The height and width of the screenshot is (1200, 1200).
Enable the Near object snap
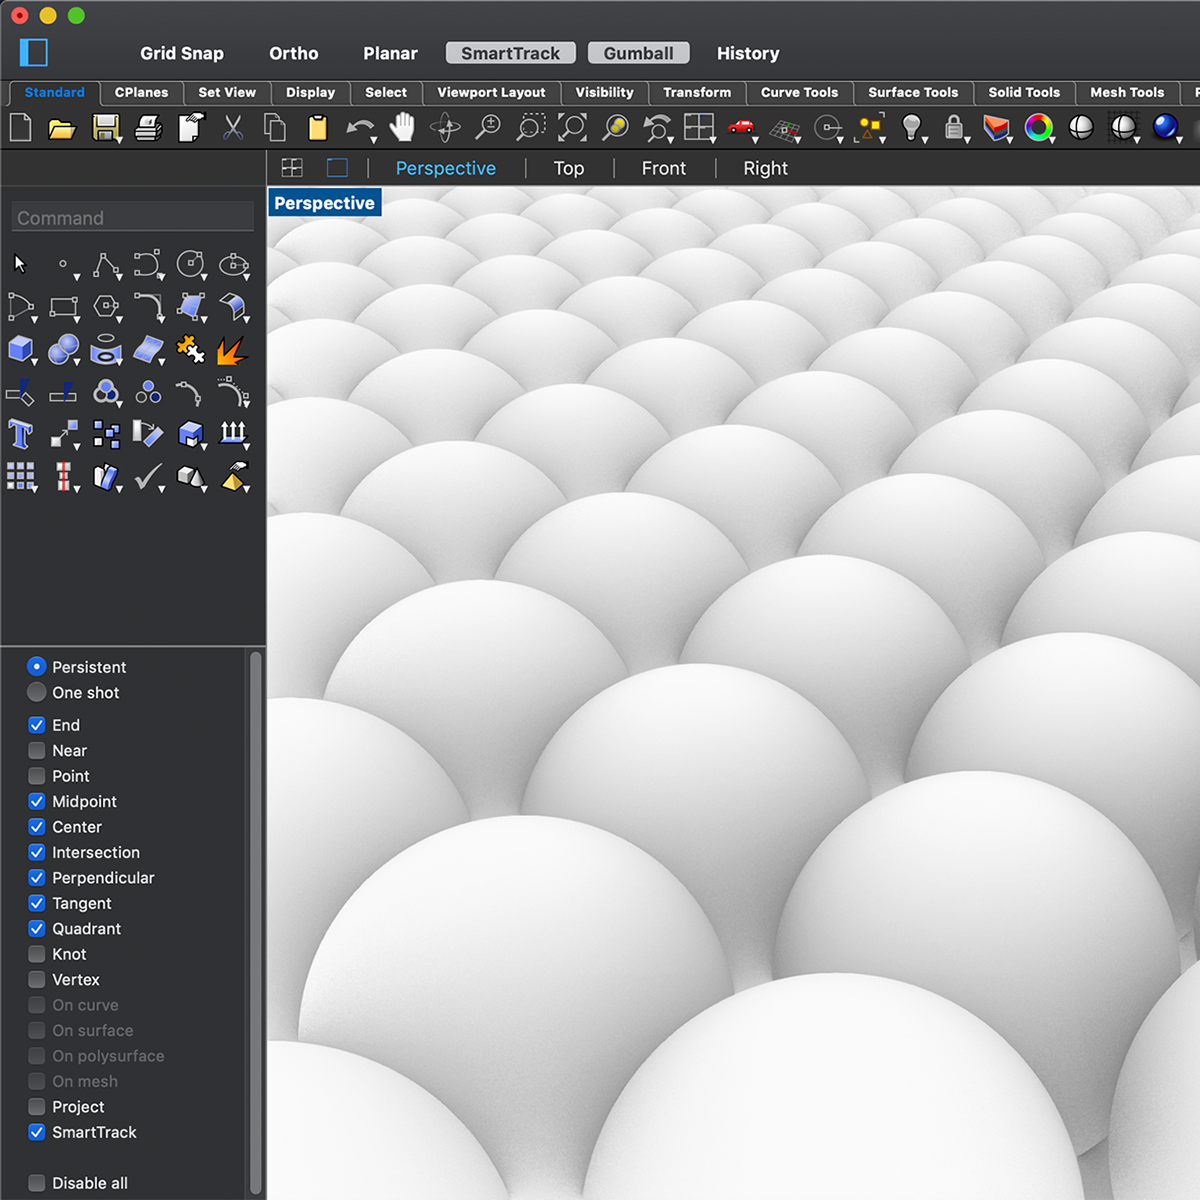coord(37,751)
